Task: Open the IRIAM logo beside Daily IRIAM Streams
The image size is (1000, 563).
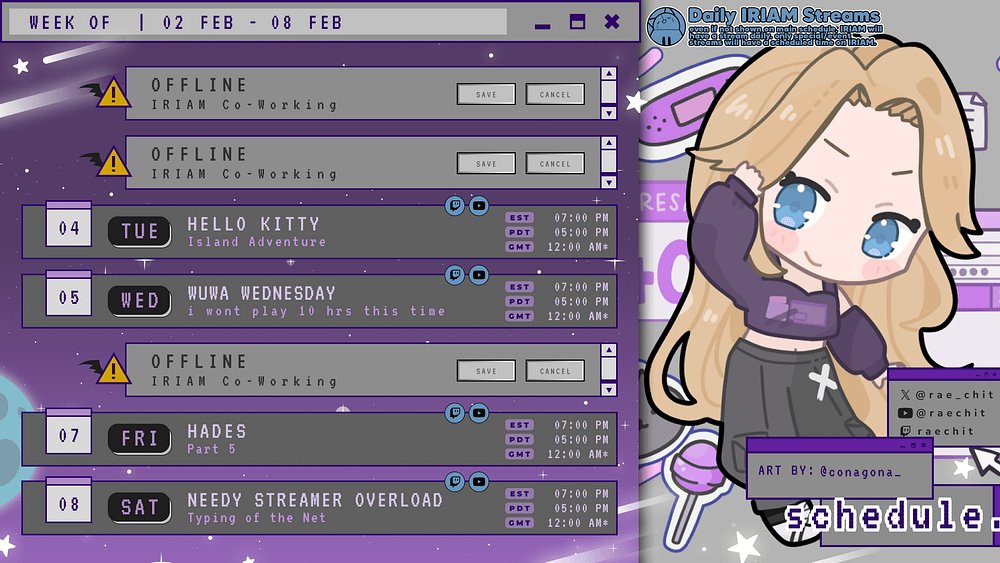Action: 664,27
